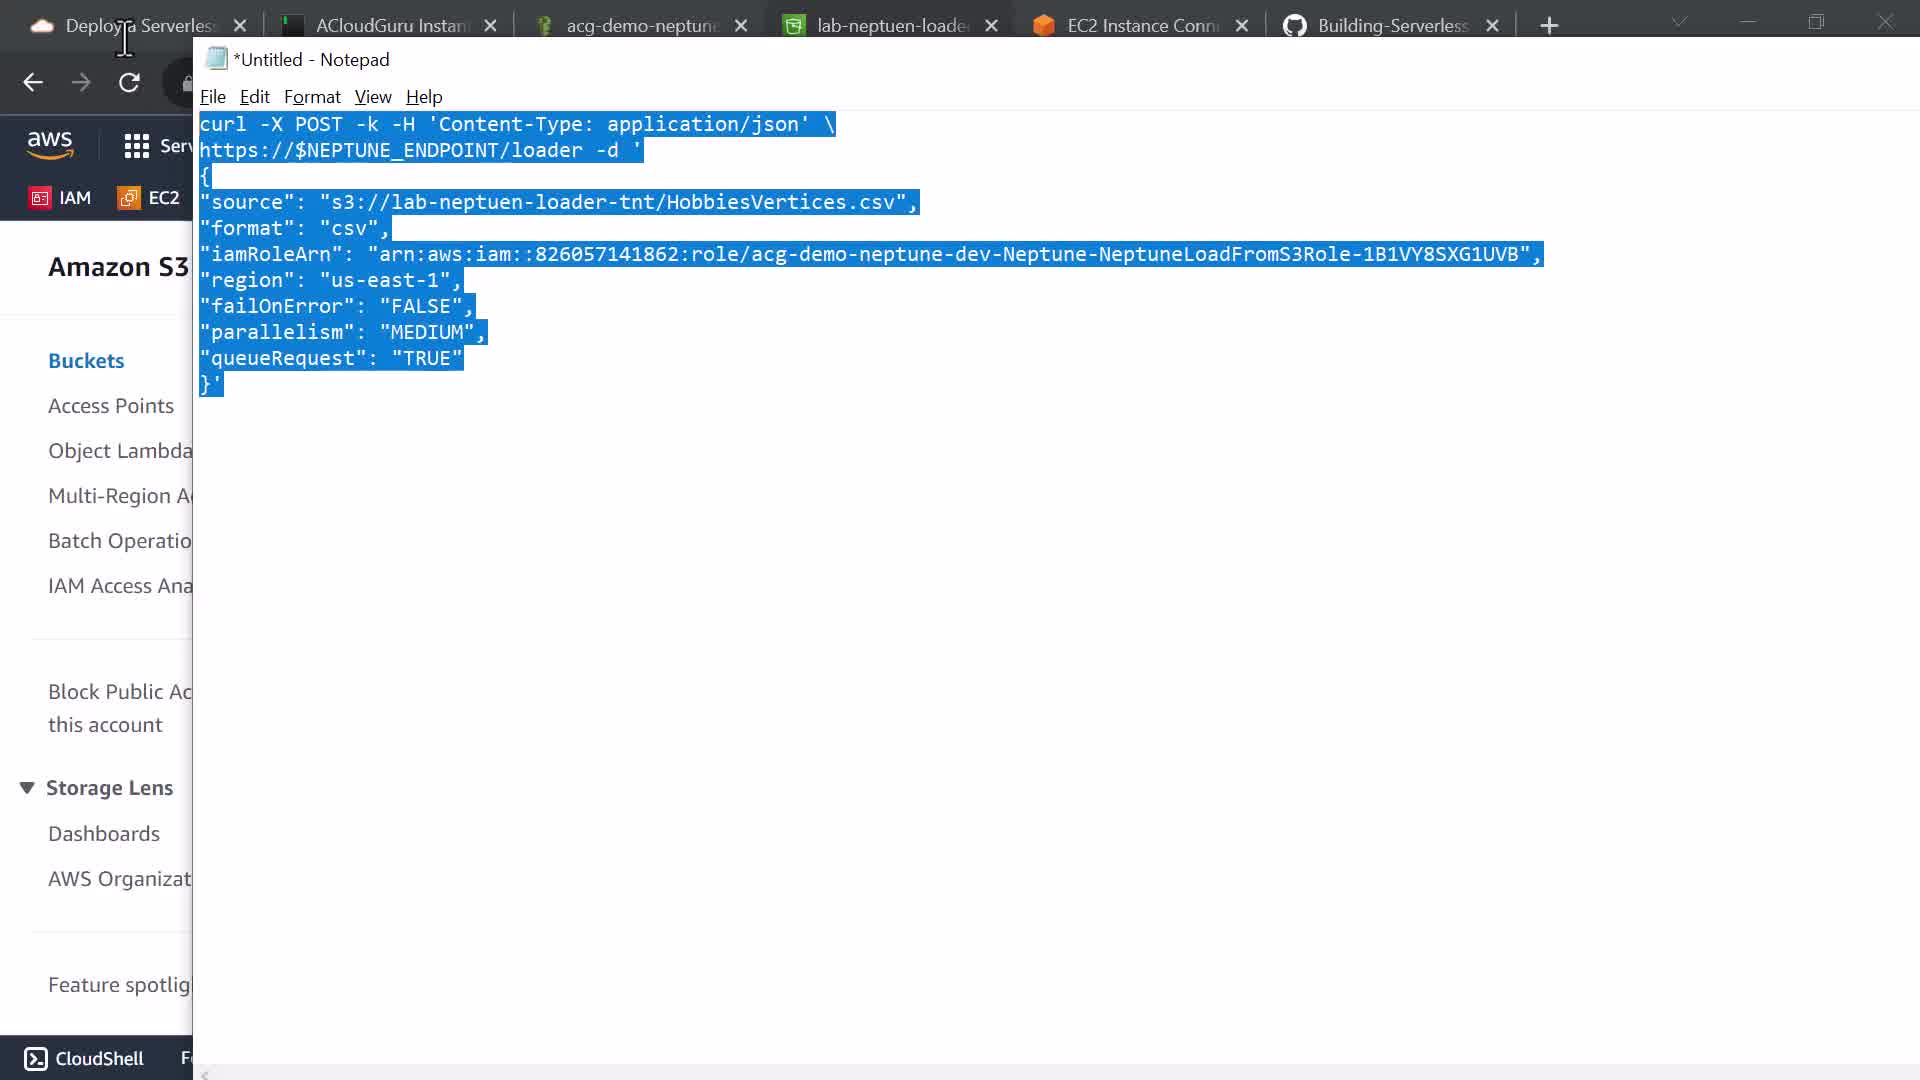Open Storage Lens Dashboards link
This screenshot has height=1080, width=1920.
[x=104, y=834]
